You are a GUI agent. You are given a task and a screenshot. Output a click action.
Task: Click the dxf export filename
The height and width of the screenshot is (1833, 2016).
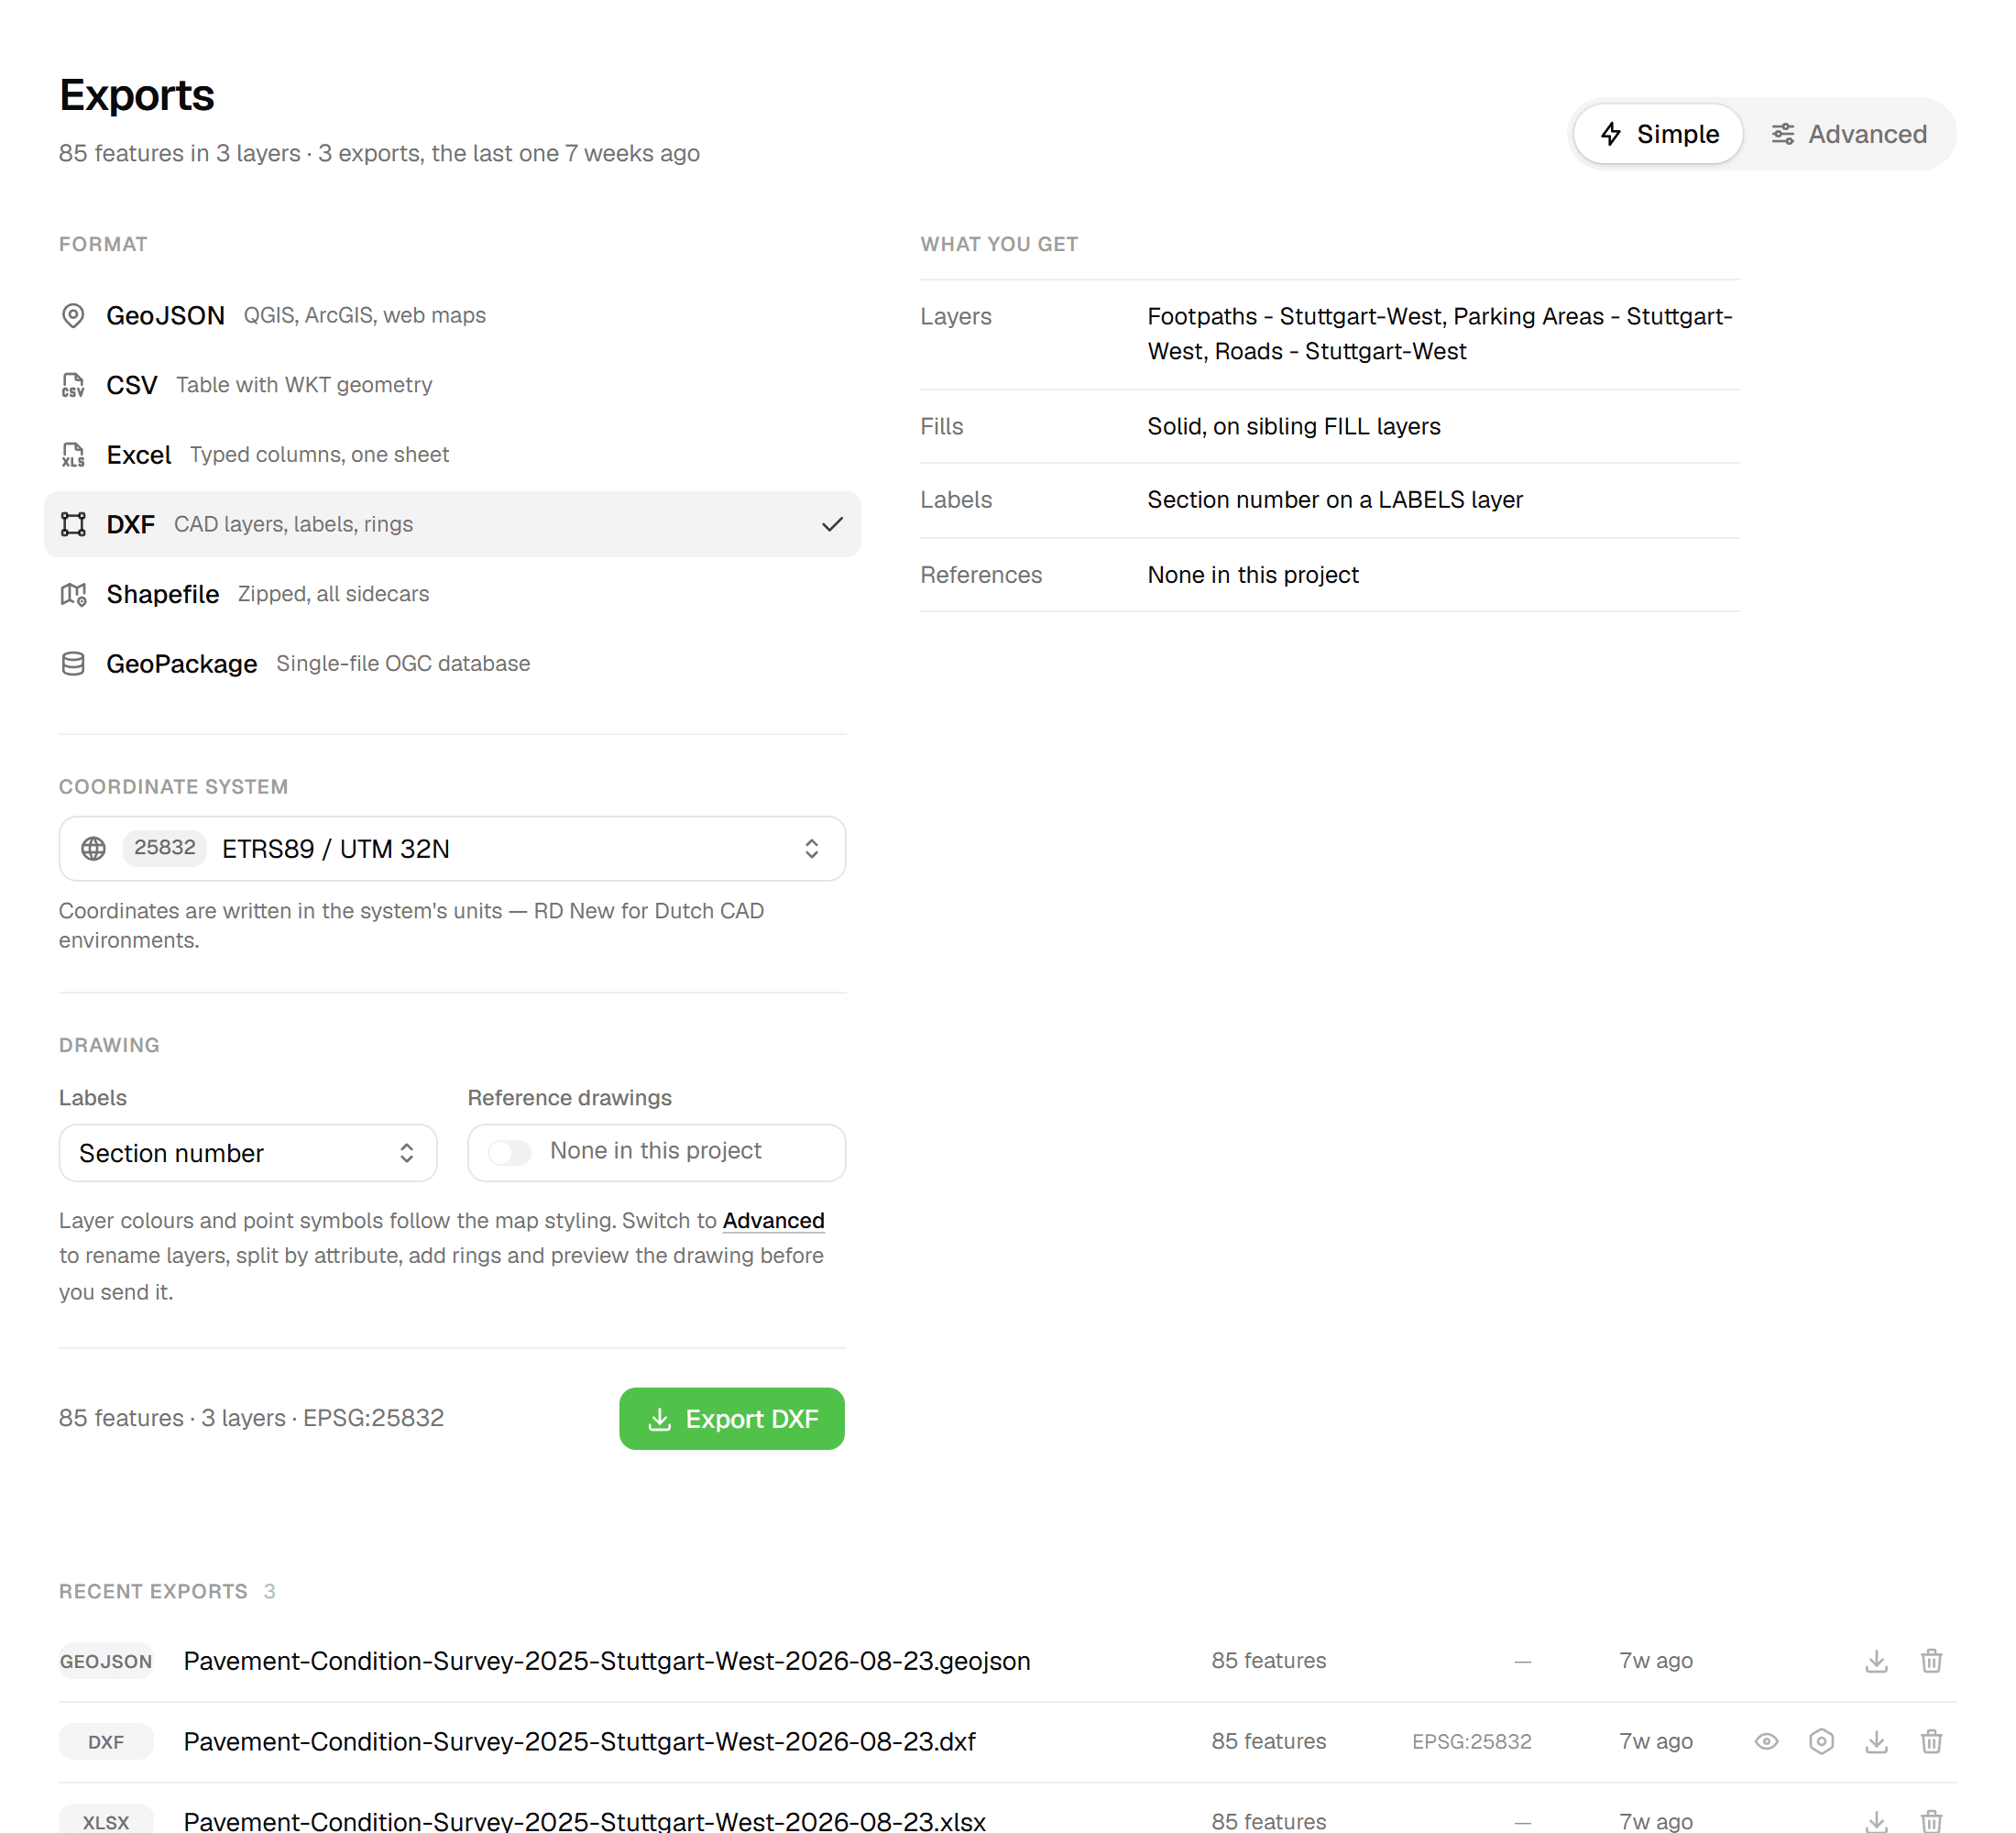[x=580, y=1741]
